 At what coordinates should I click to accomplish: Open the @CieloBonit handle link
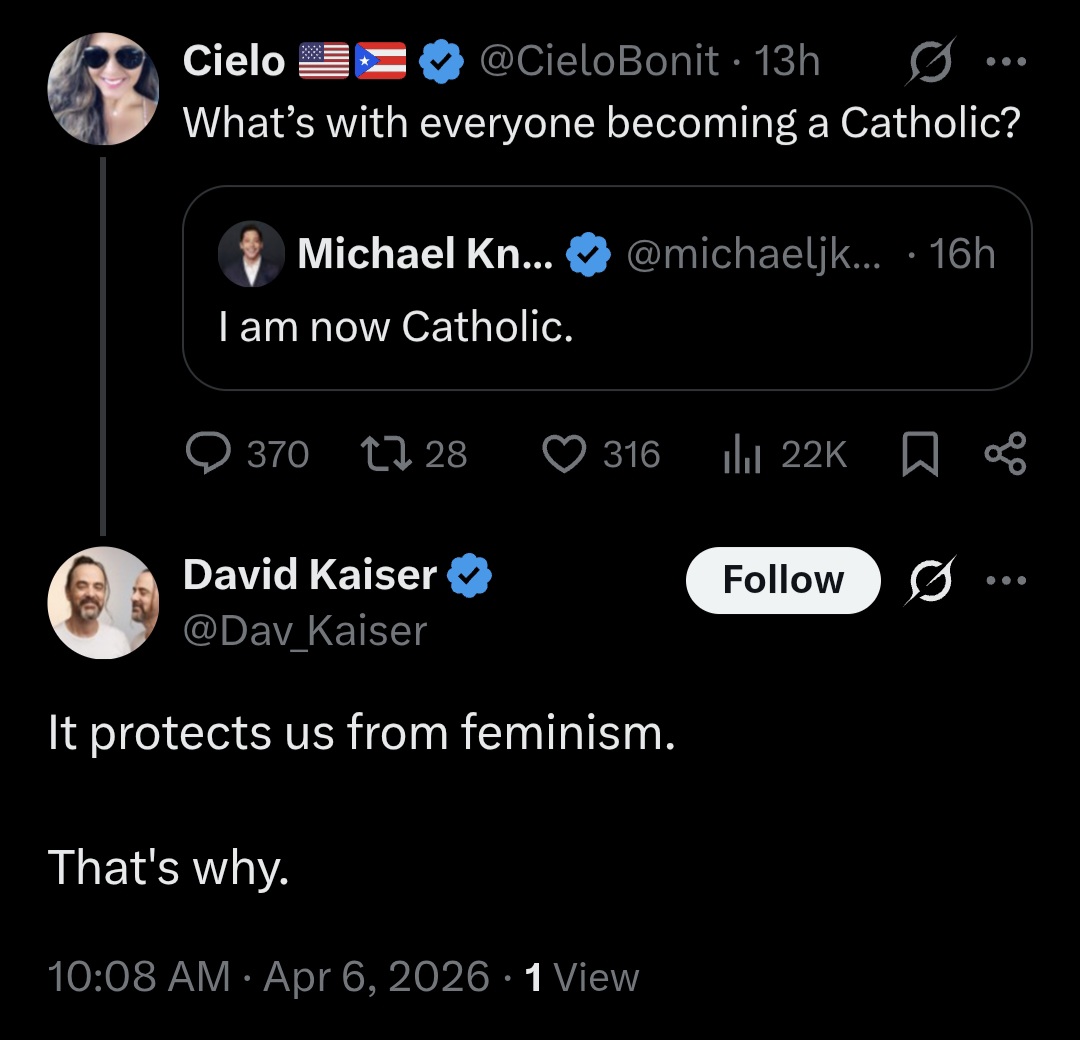click(599, 62)
